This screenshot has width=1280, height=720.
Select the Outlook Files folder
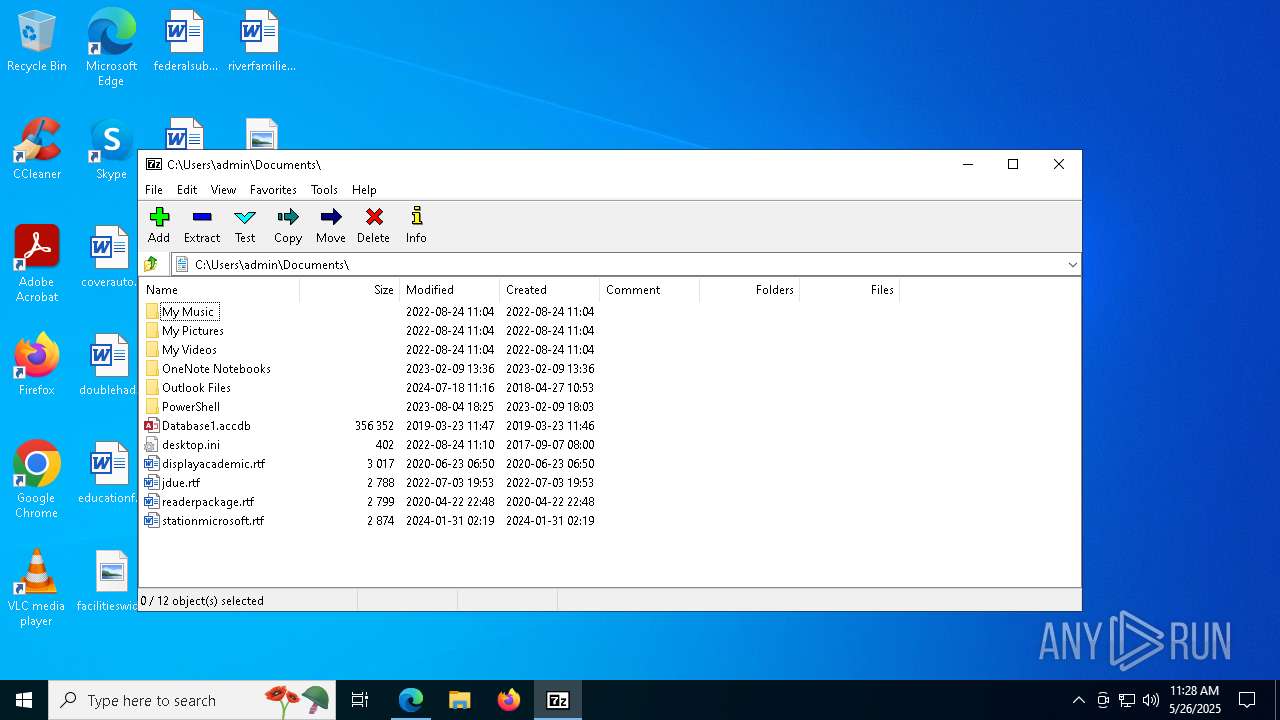(196, 388)
